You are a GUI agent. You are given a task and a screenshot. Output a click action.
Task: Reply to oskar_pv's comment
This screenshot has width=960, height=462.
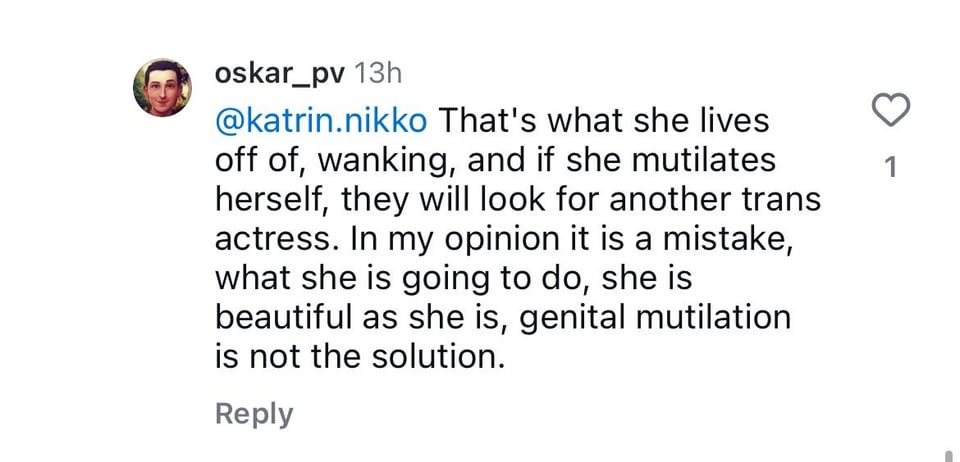[x=254, y=414]
